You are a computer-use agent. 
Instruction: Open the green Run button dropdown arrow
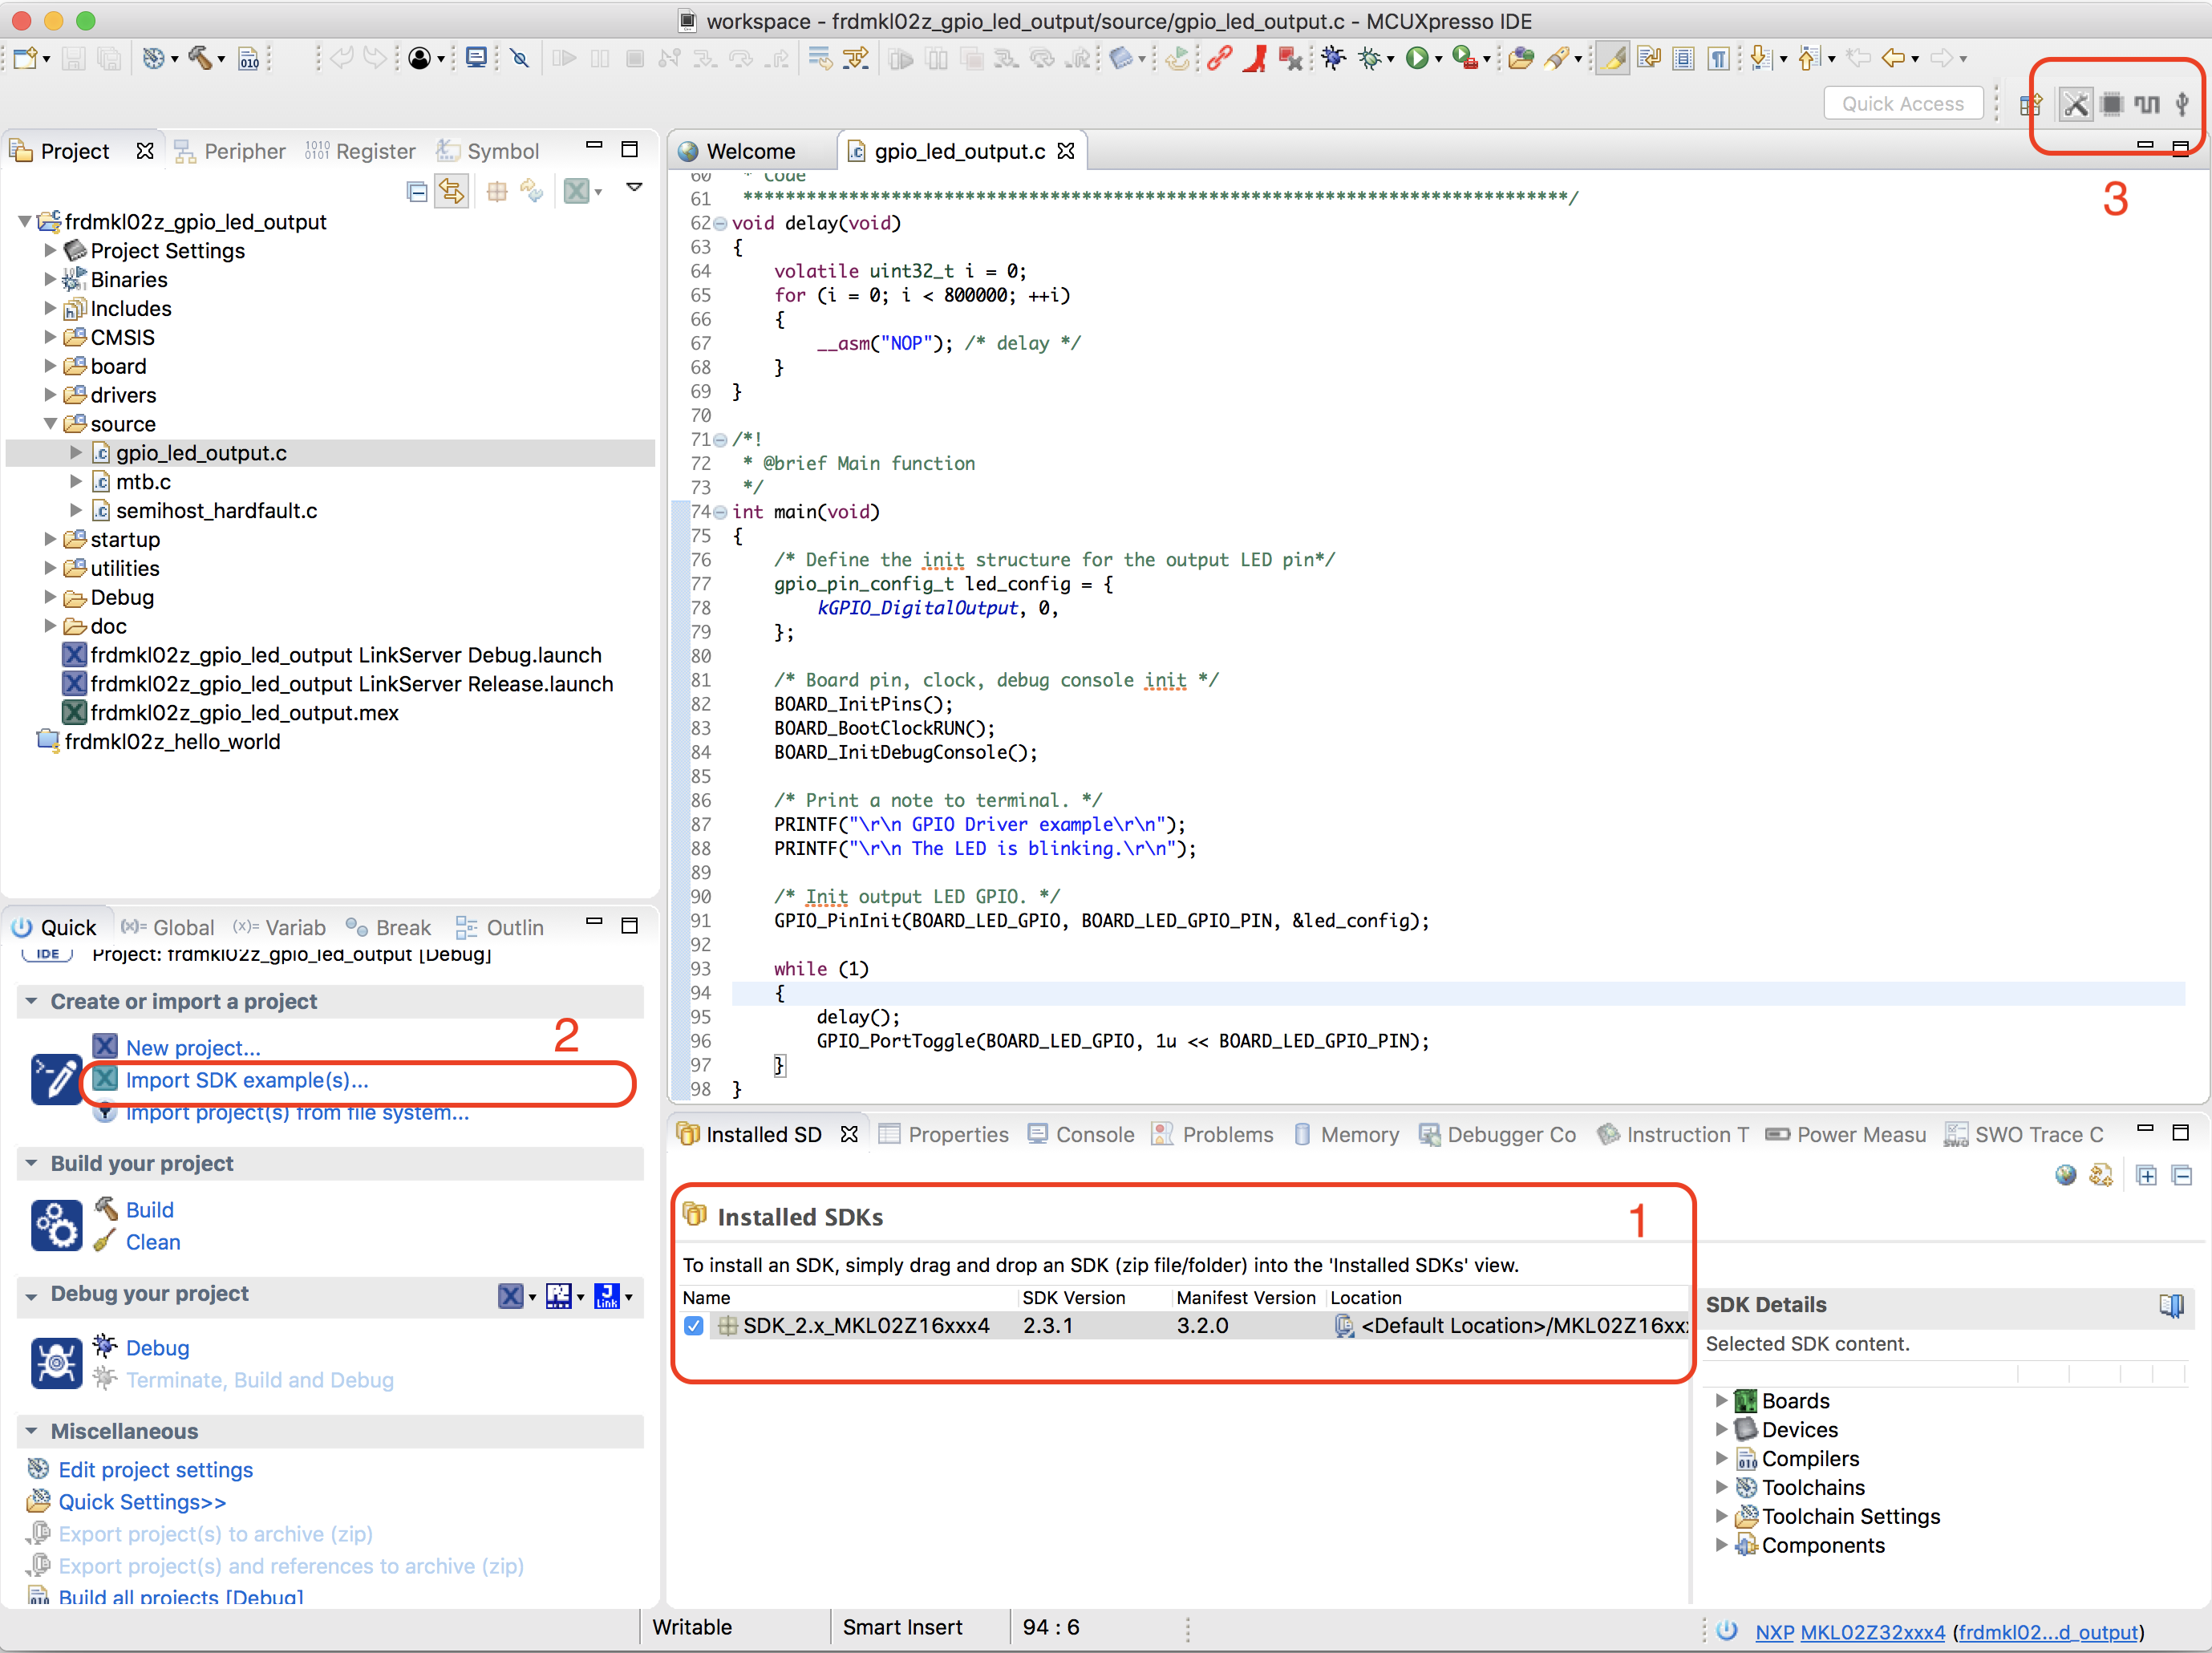[x=1438, y=60]
